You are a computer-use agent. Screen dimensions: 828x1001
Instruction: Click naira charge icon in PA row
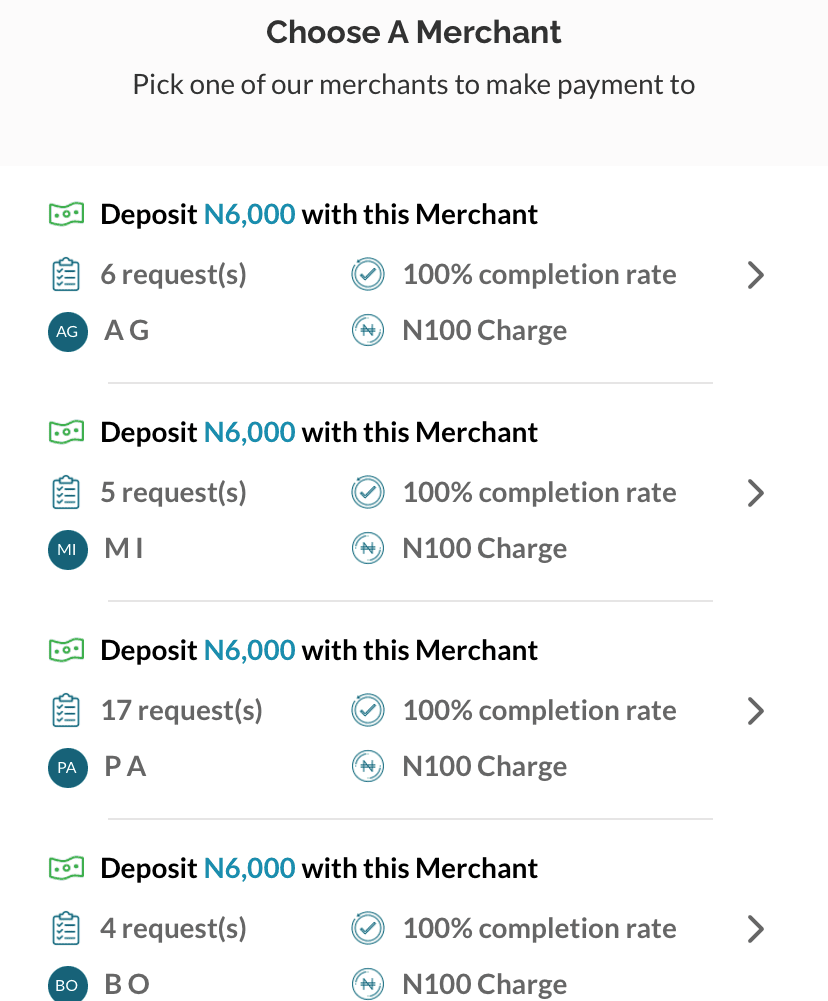tap(368, 767)
